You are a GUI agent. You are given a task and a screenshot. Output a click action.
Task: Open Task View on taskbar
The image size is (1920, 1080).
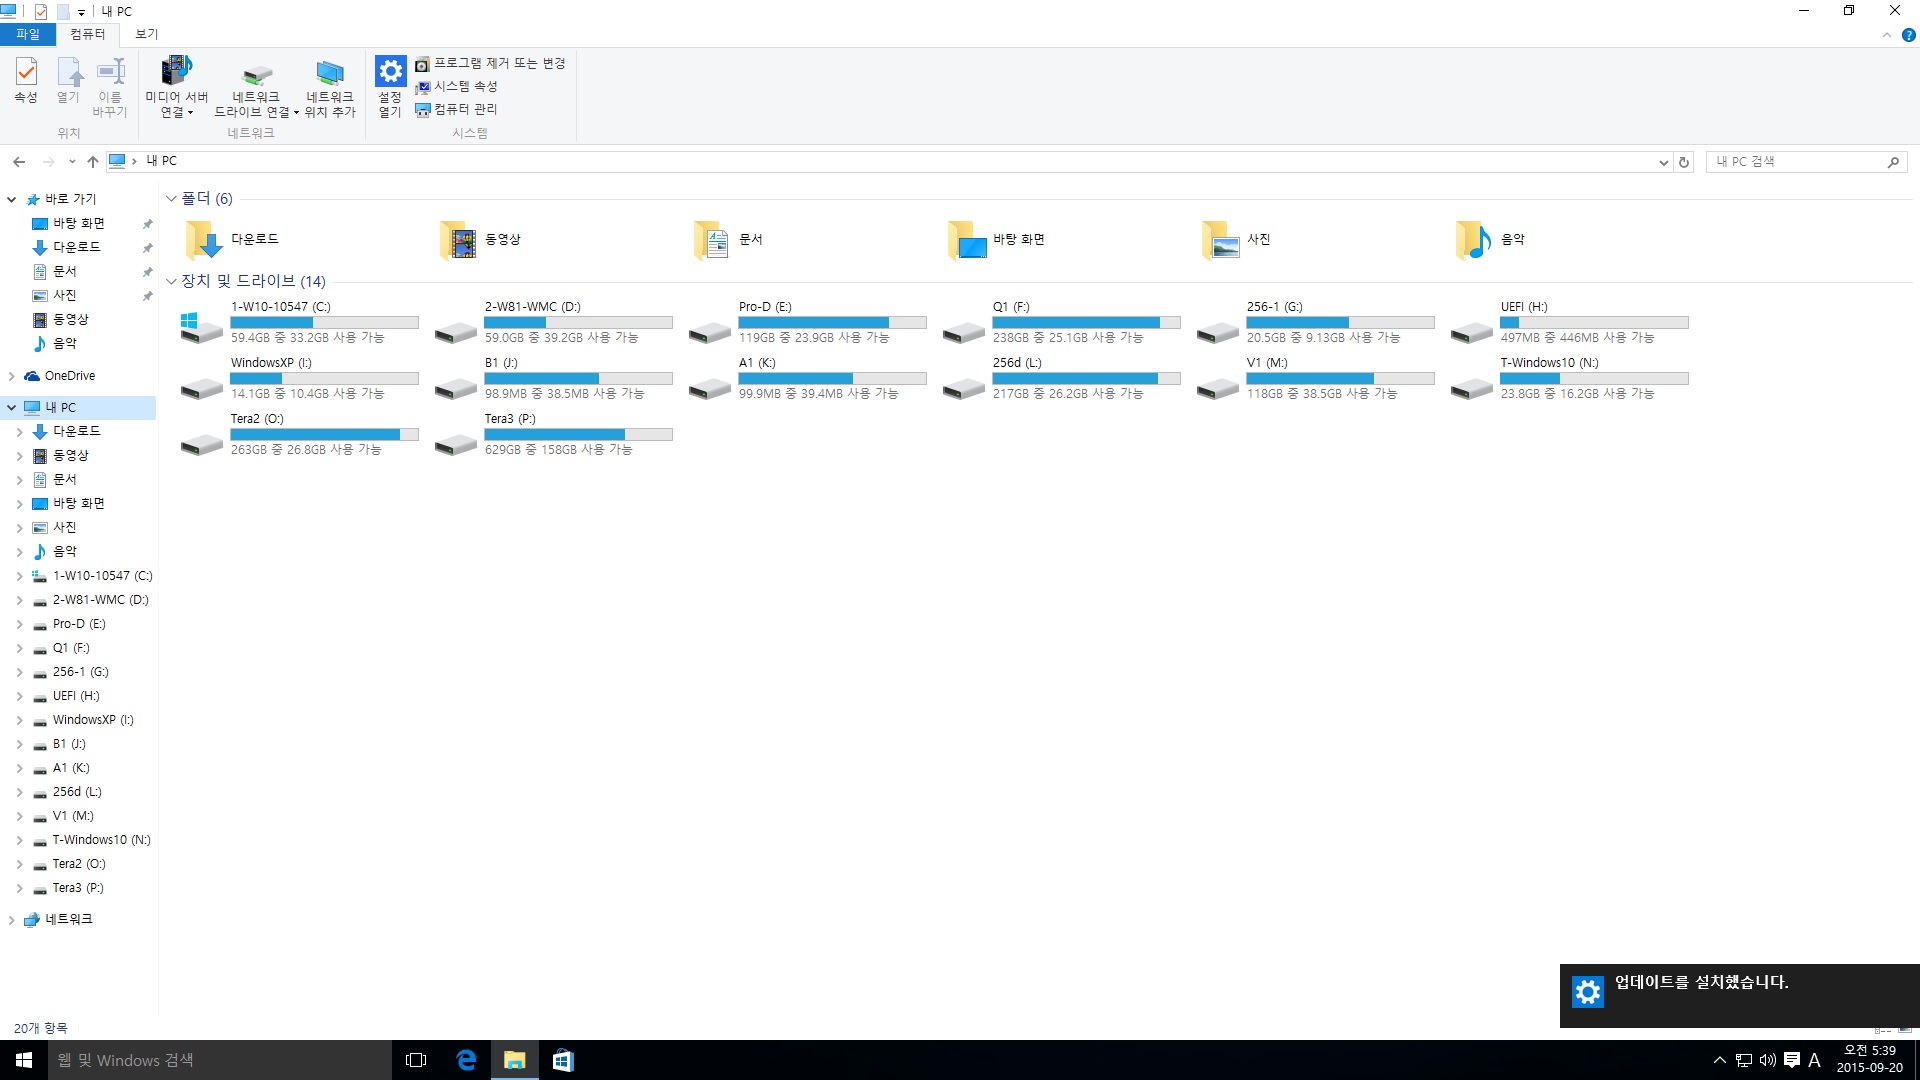tap(416, 1060)
